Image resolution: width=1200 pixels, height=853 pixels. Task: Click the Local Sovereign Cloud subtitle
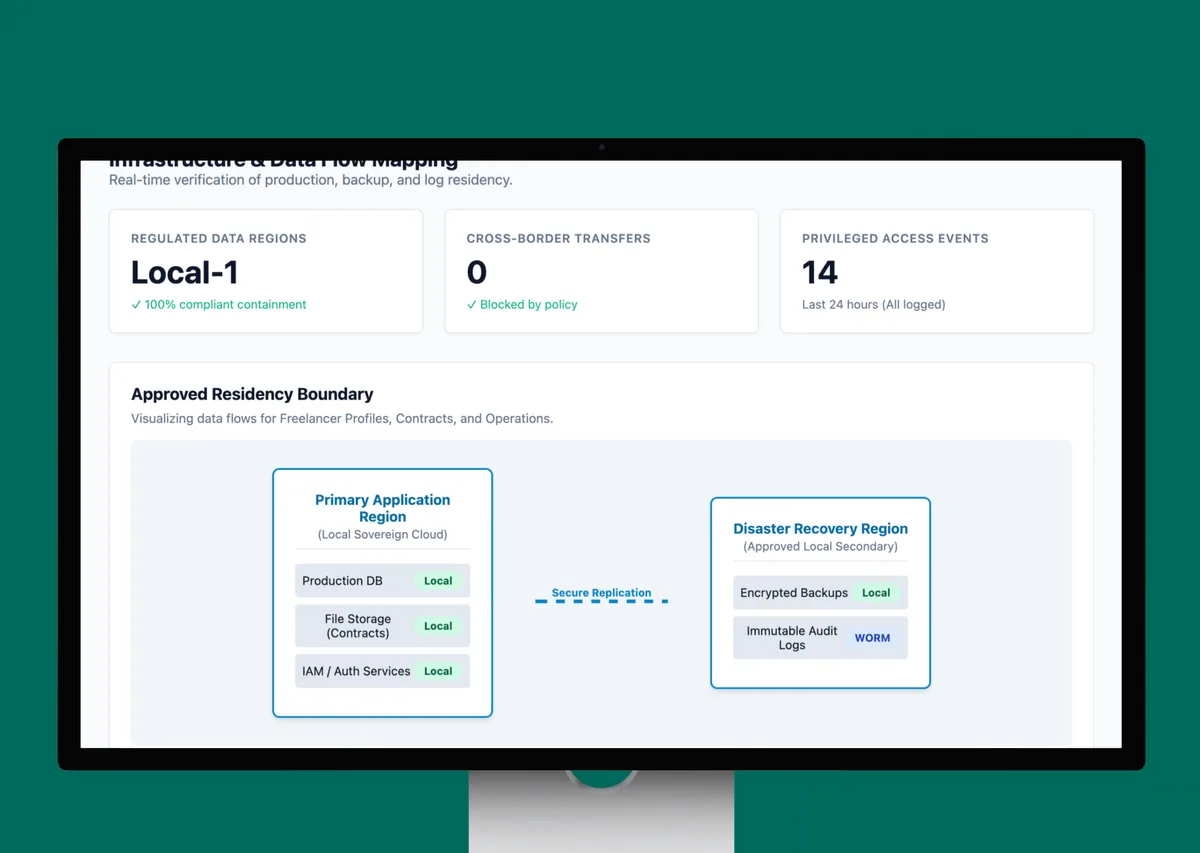383,534
